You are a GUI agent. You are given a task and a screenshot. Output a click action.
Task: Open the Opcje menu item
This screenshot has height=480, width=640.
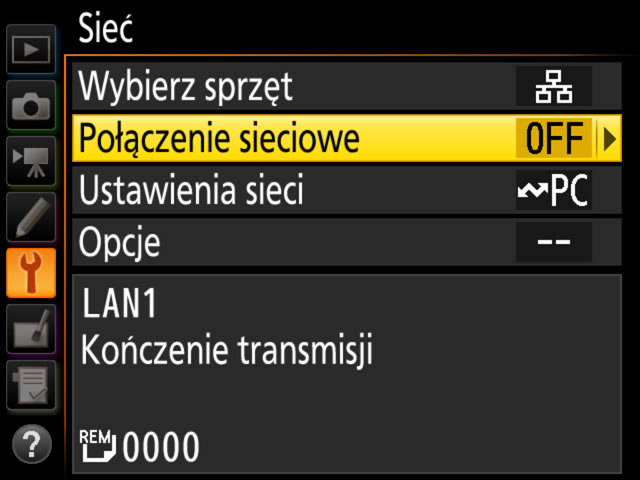tap(347, 242)
